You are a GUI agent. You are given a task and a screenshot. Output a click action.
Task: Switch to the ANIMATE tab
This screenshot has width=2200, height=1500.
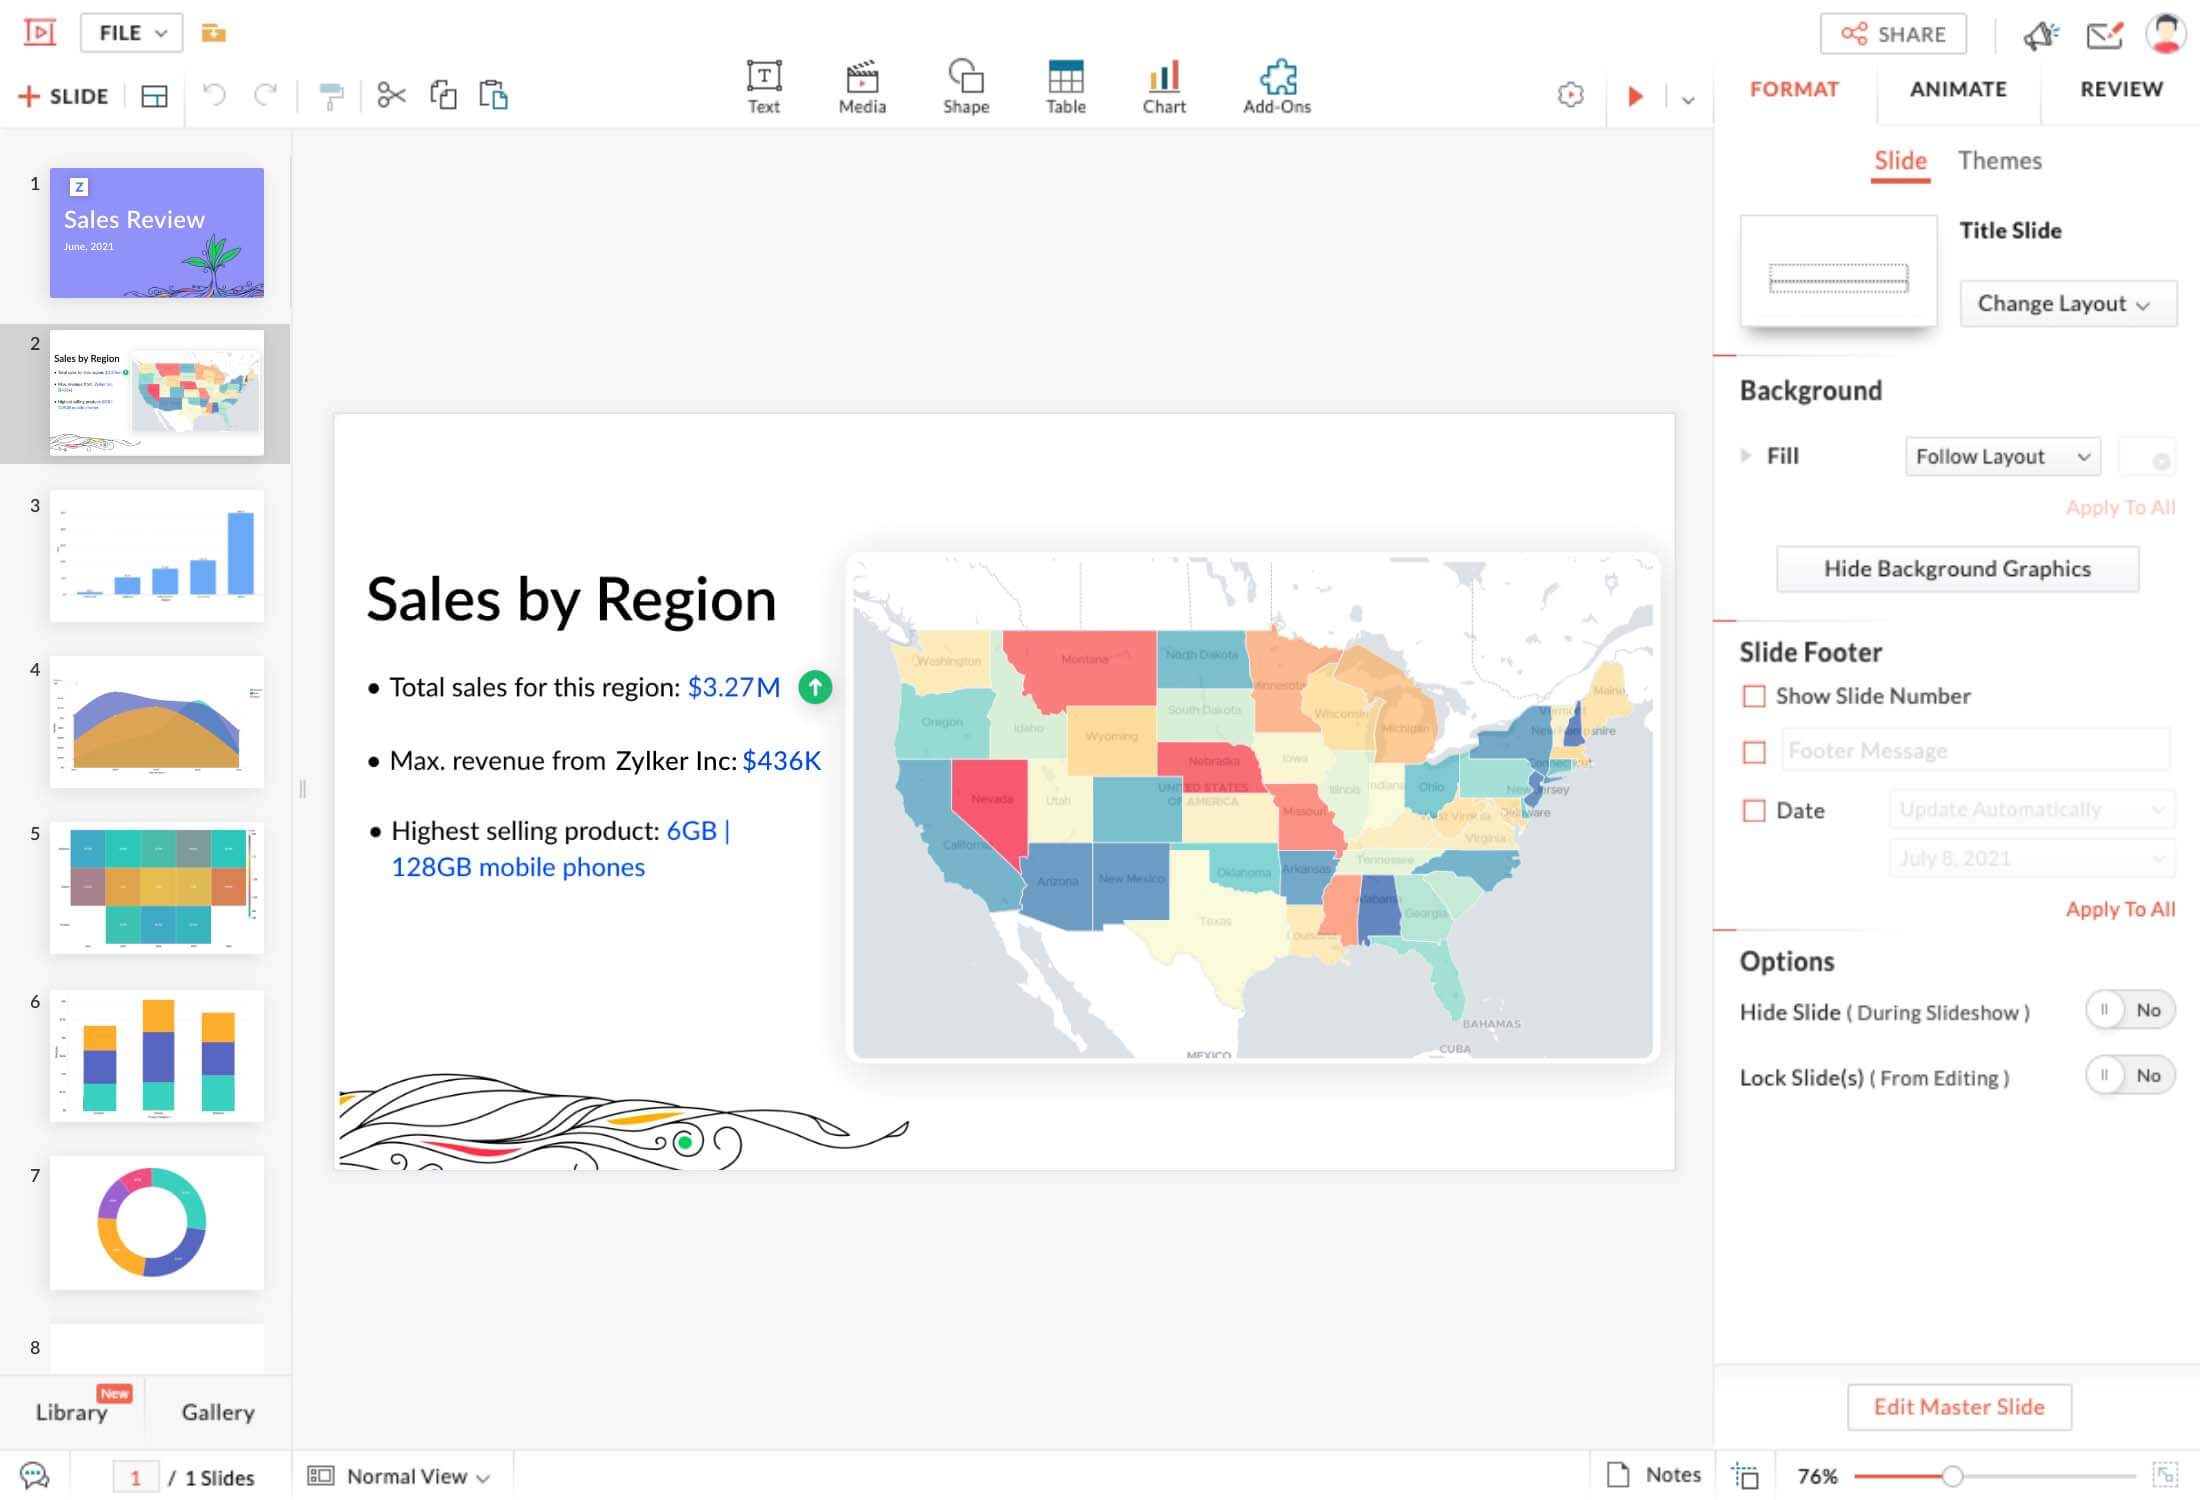pos(1956,87)
